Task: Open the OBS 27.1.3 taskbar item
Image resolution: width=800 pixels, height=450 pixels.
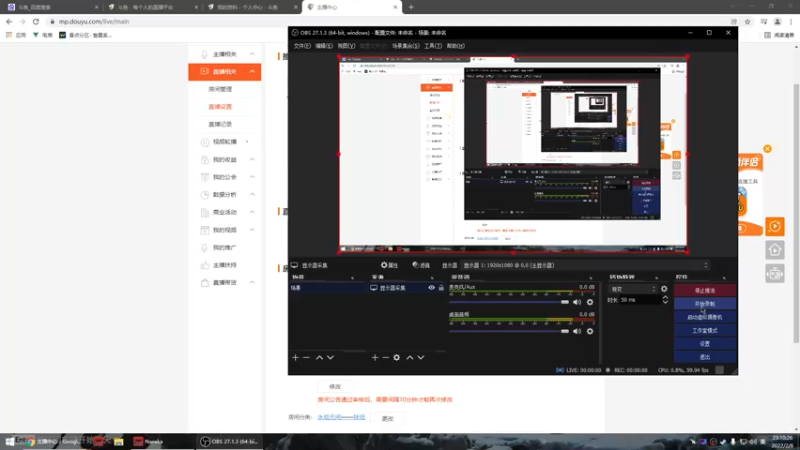Action: pos(229,441)
